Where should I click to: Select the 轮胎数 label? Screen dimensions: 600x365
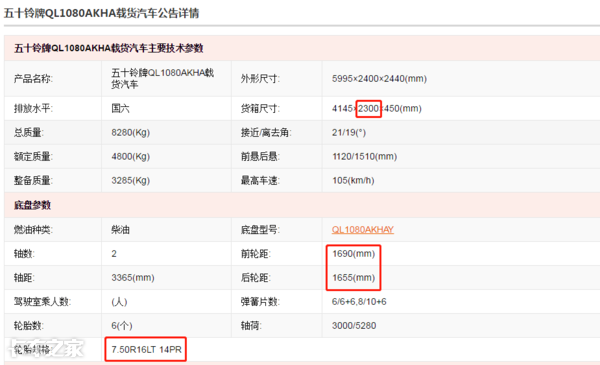[x=29, y=326]
